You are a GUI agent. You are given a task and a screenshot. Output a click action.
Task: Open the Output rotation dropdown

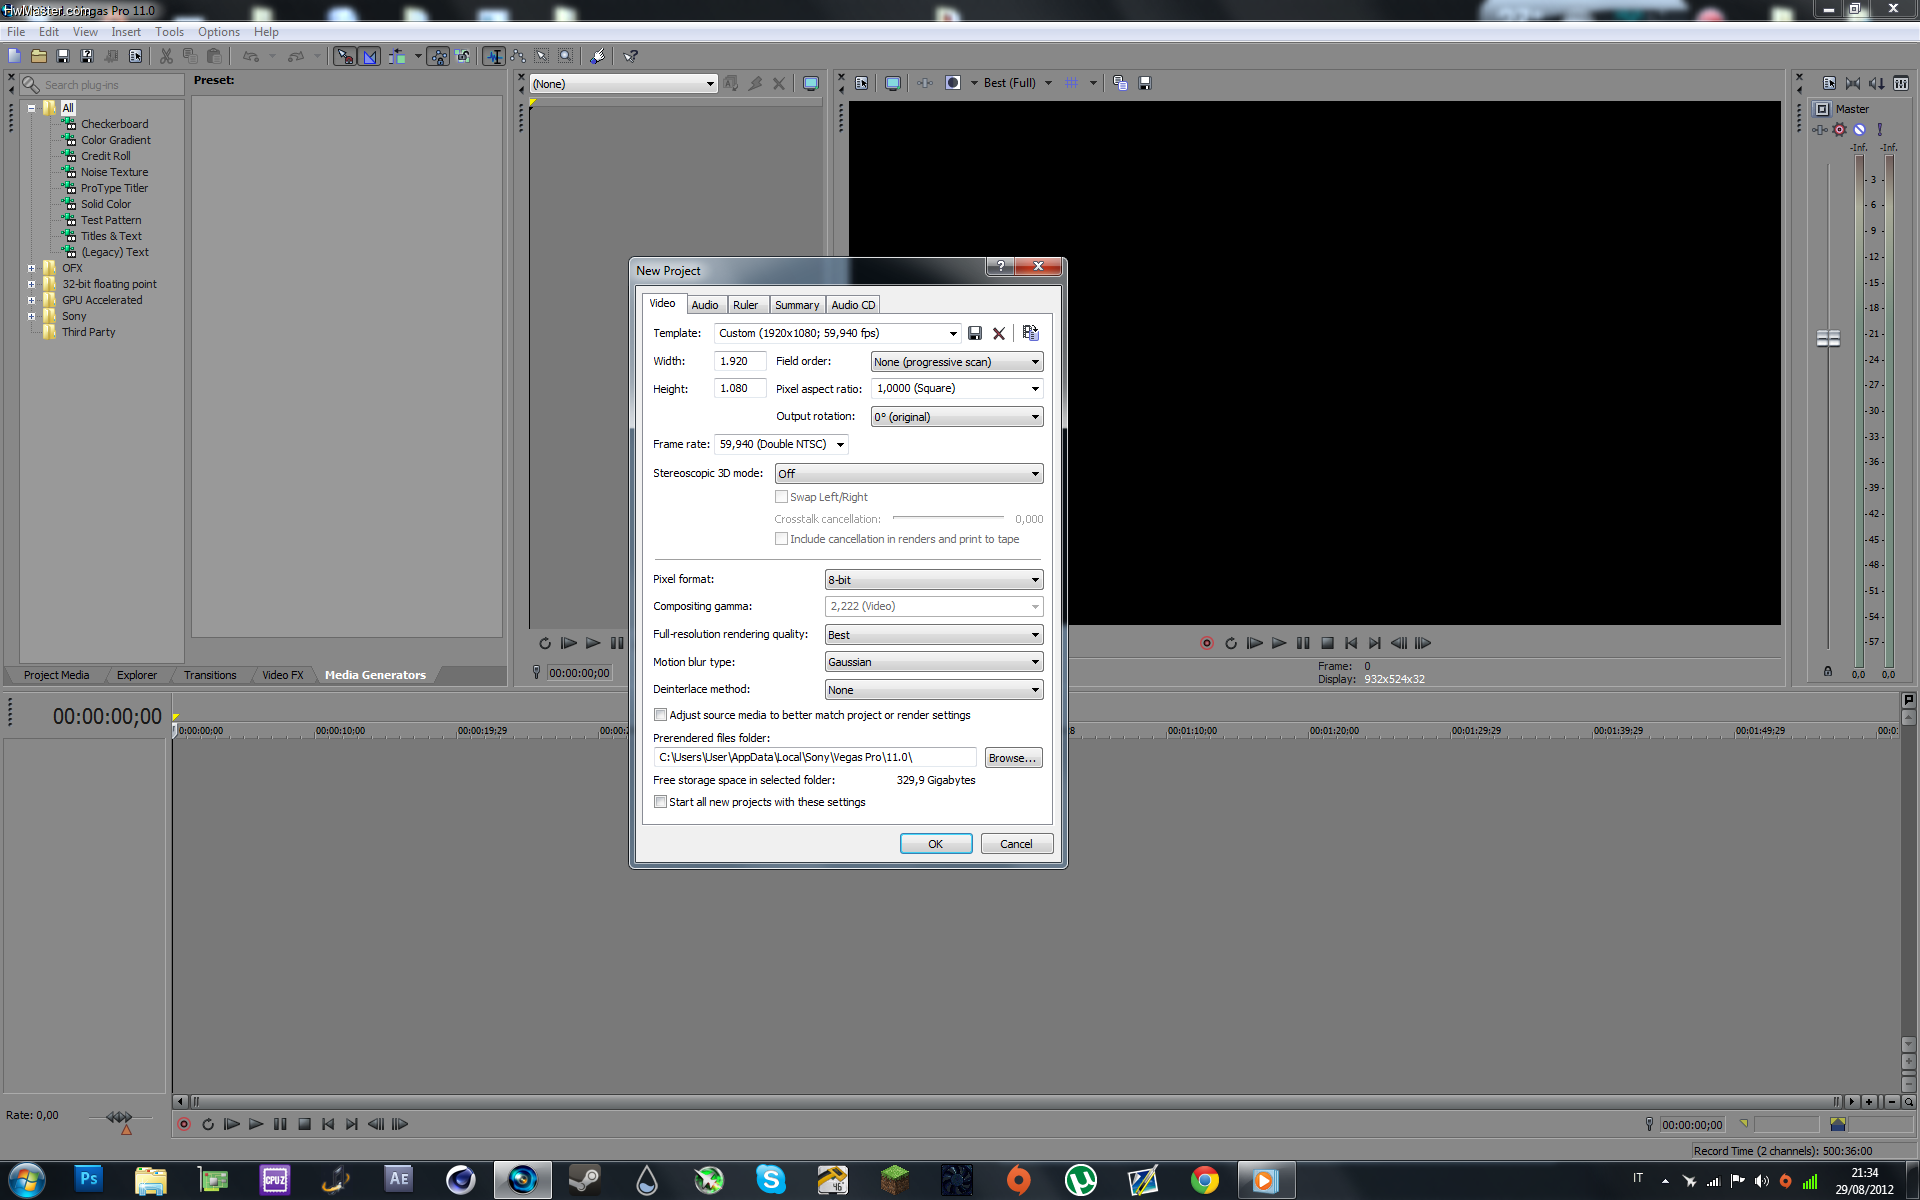pyautogui.click(x=957, y=417)
